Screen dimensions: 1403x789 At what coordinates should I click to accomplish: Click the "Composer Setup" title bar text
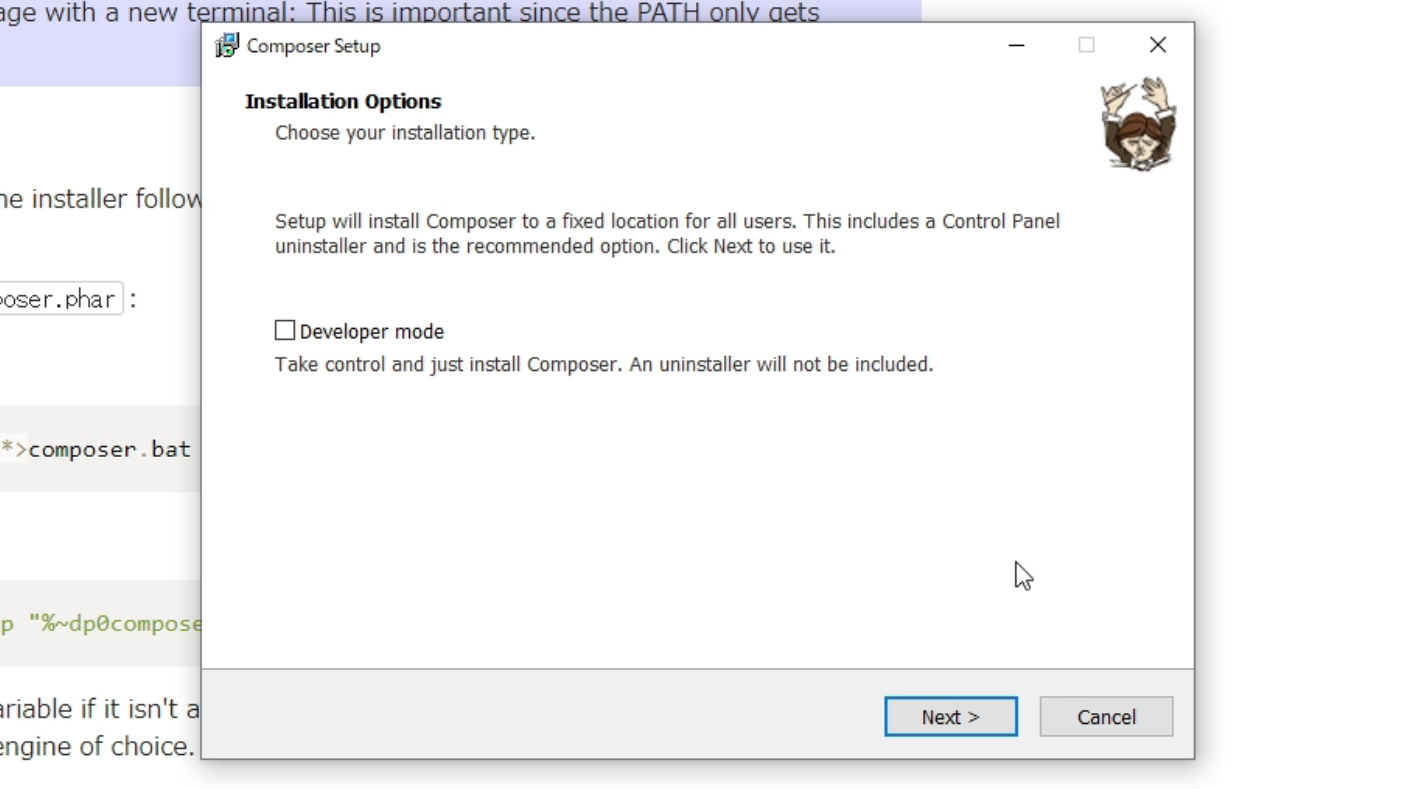(x=313, y=46)
